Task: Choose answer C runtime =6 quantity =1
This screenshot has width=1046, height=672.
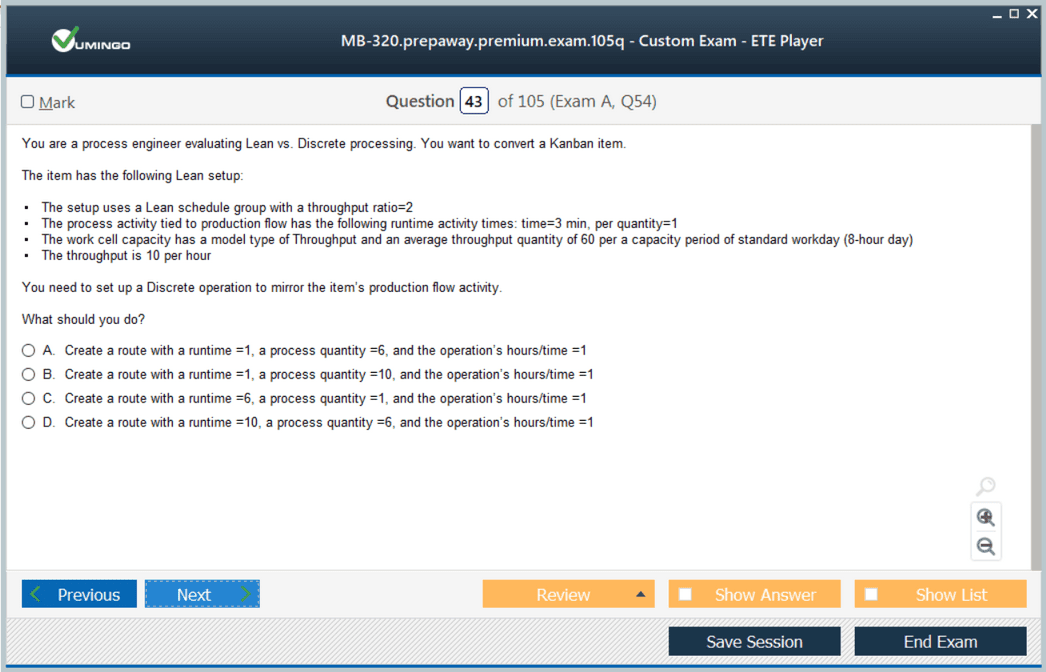Action: click(x=28, y=398)
